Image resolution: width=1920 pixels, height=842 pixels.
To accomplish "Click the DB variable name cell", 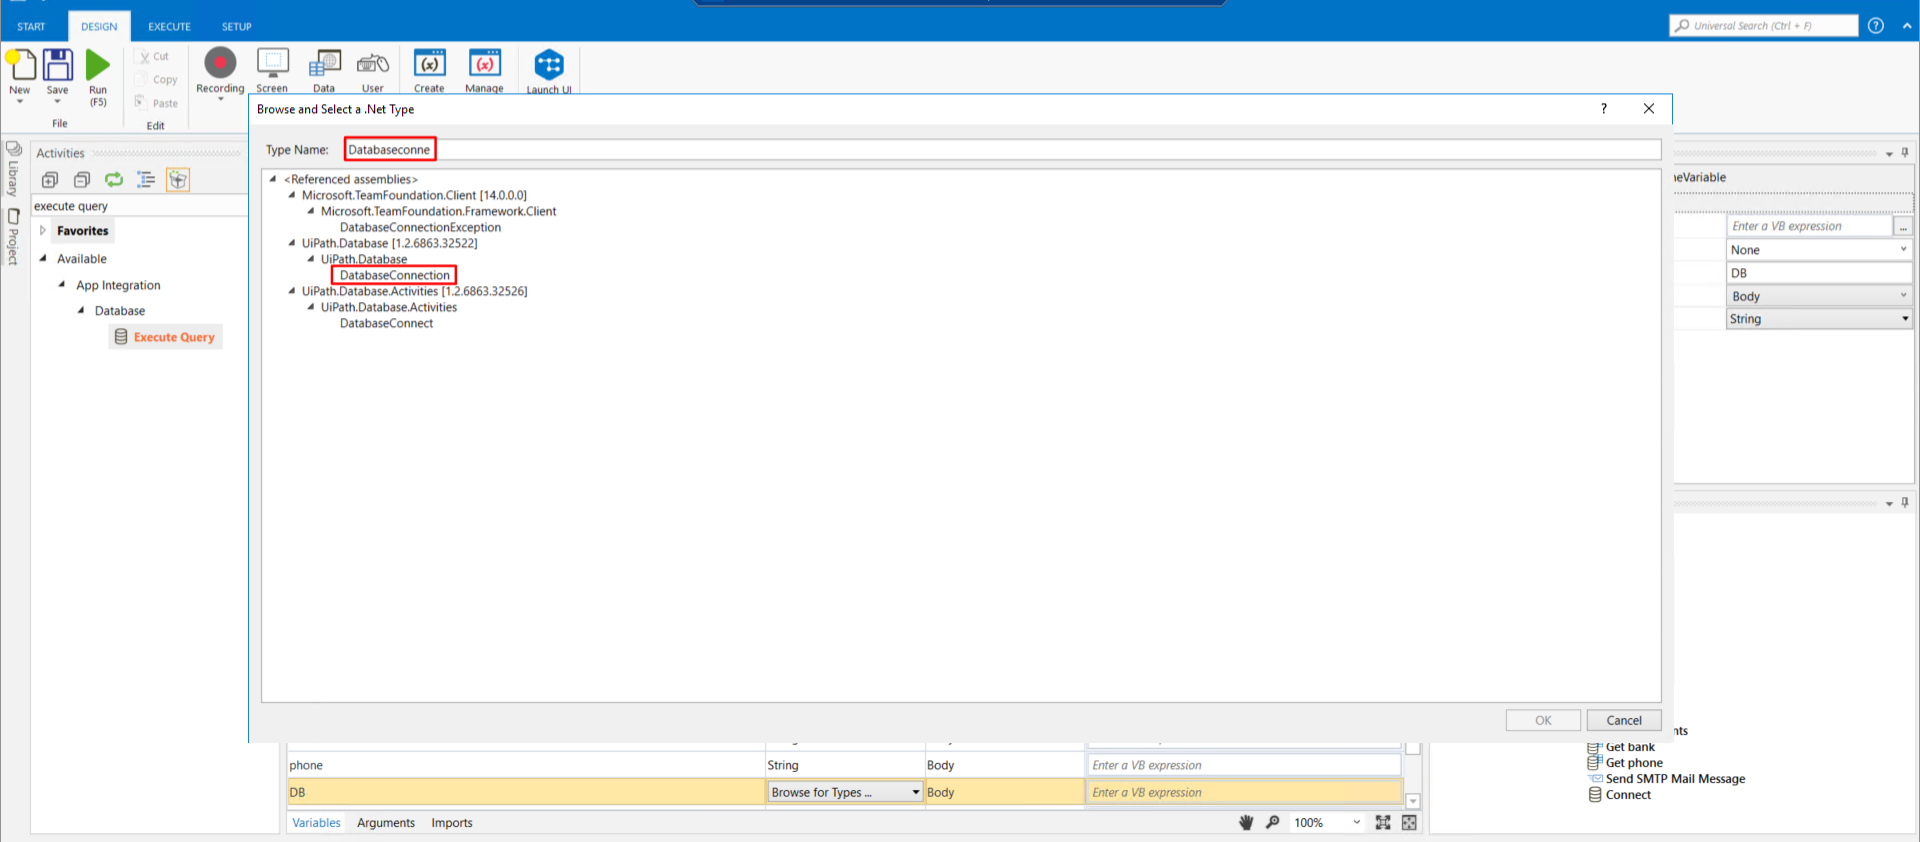I will pyautogui.click(x=526, y=792).
